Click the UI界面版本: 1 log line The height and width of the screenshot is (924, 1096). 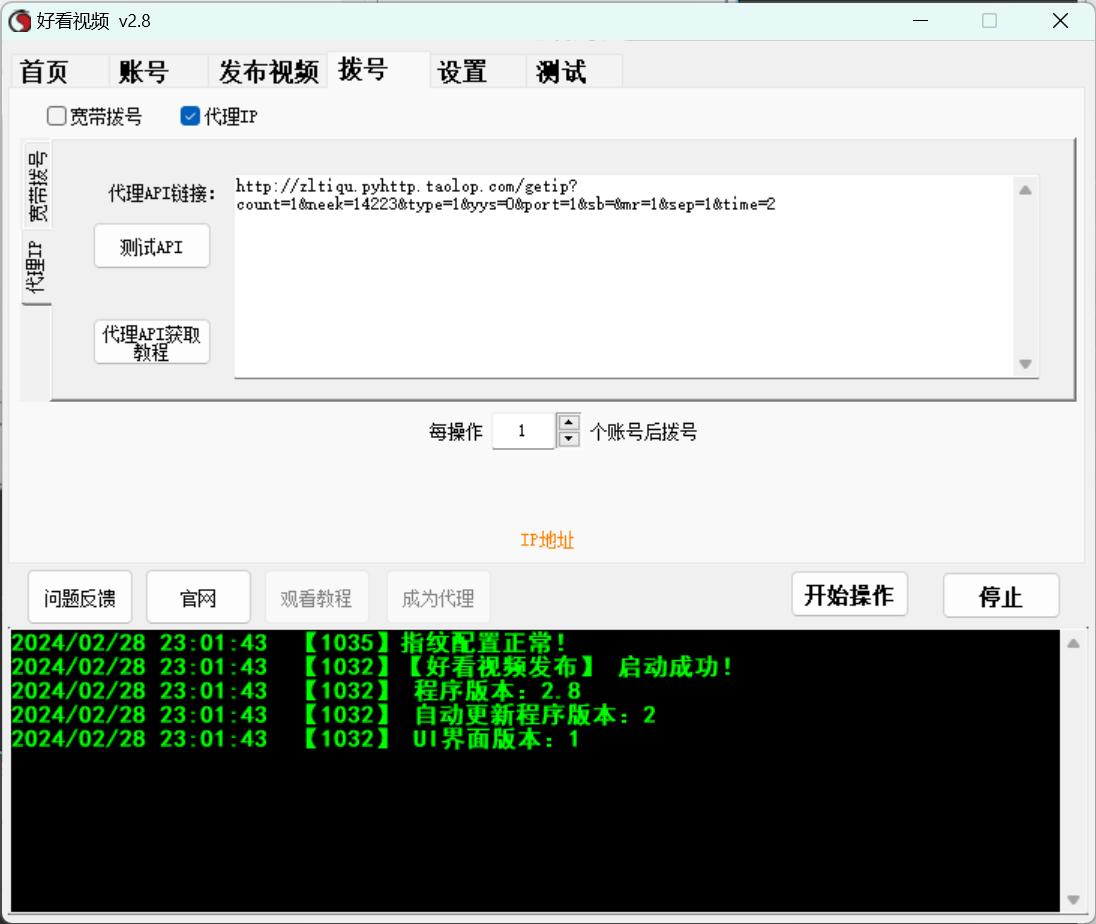(296, 738)
